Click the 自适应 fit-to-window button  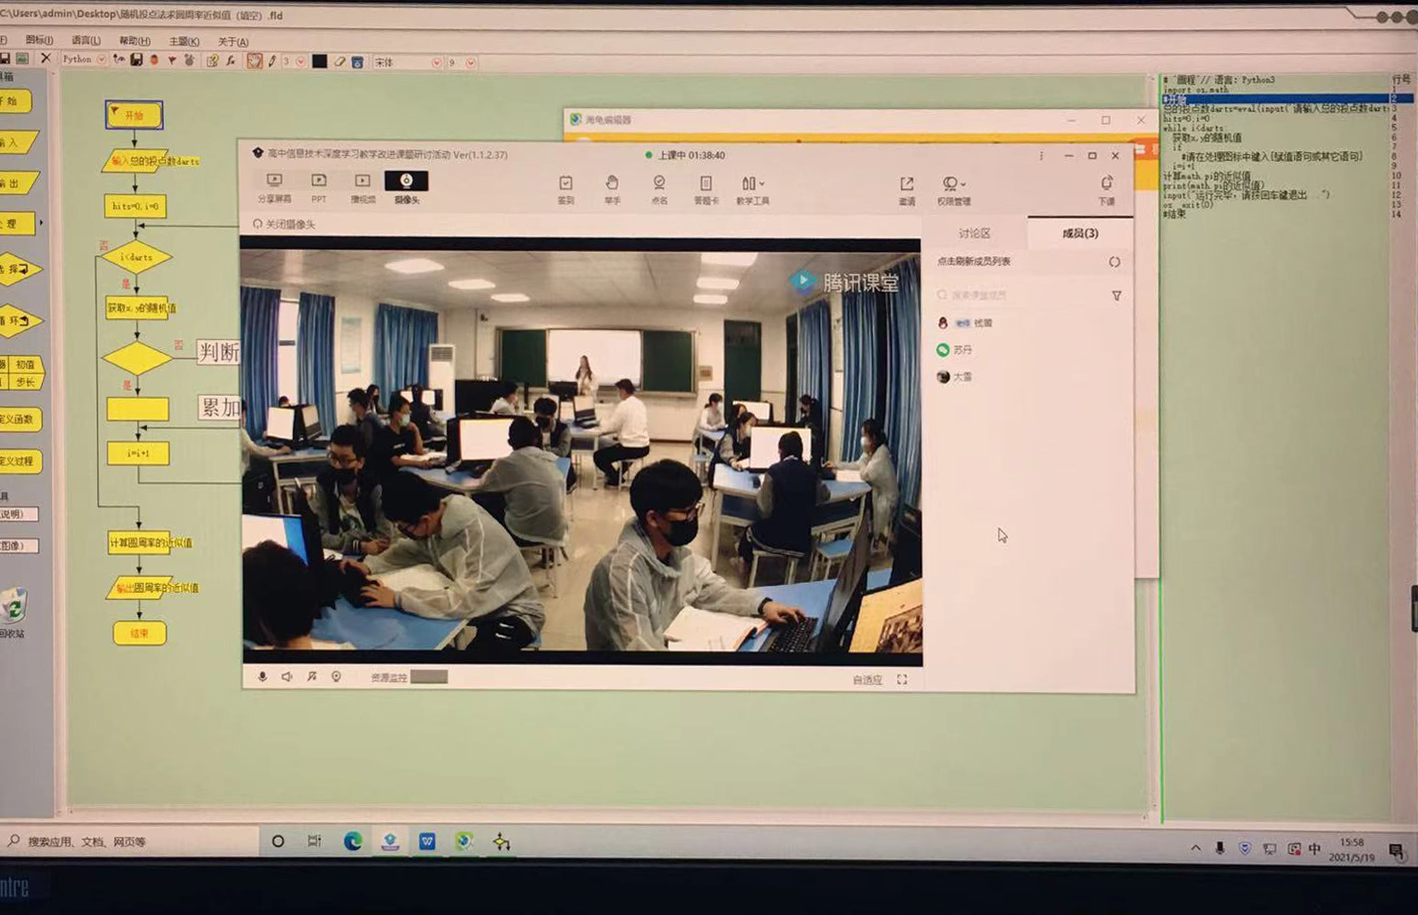[867, 680]
